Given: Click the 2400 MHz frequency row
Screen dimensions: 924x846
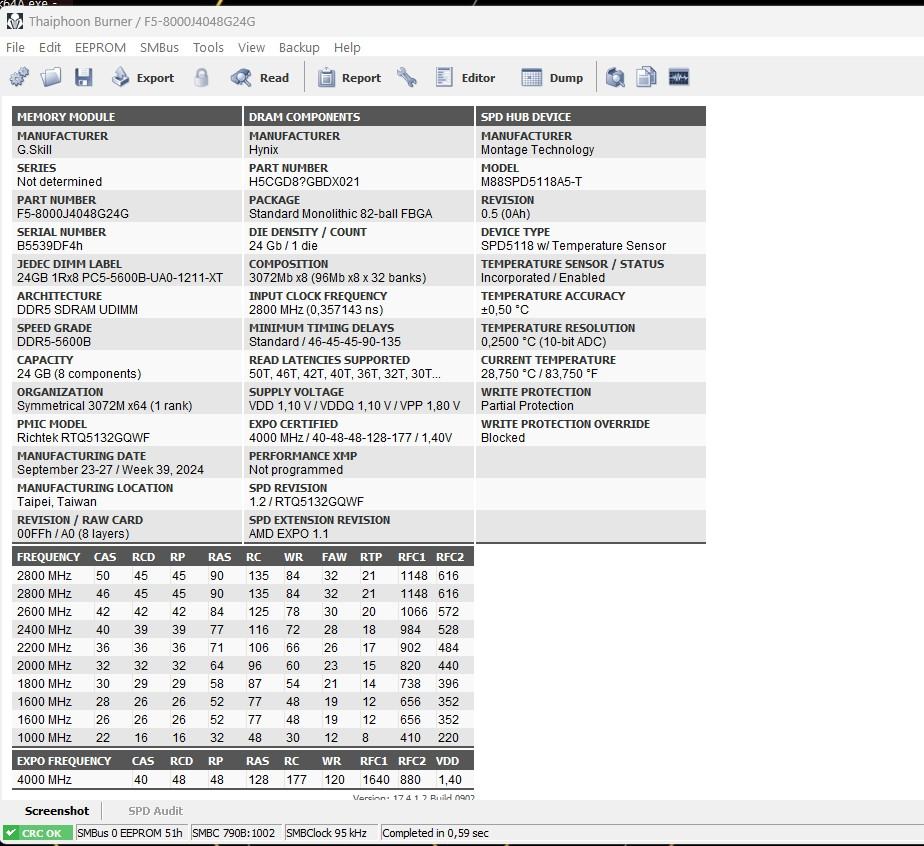Looking at the screenshot, I should pyautogui.click(x=242, y=630).
